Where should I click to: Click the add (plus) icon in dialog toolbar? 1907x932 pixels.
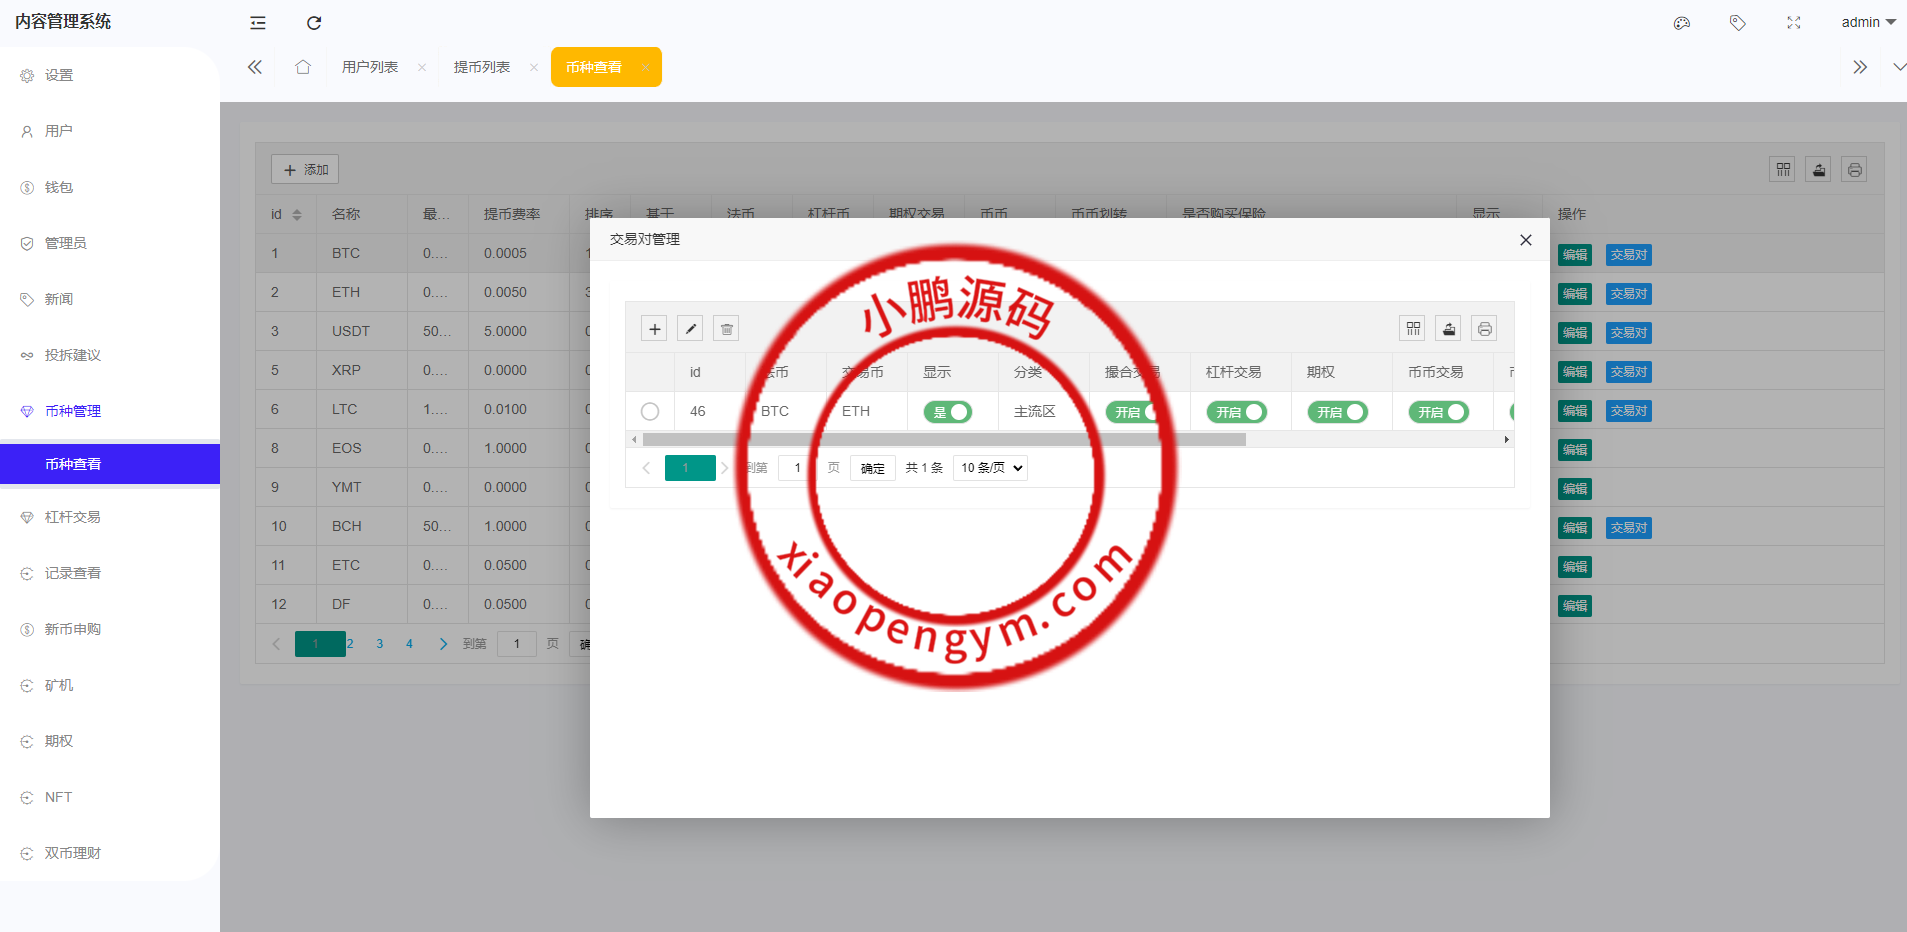[x=654, y=329]
